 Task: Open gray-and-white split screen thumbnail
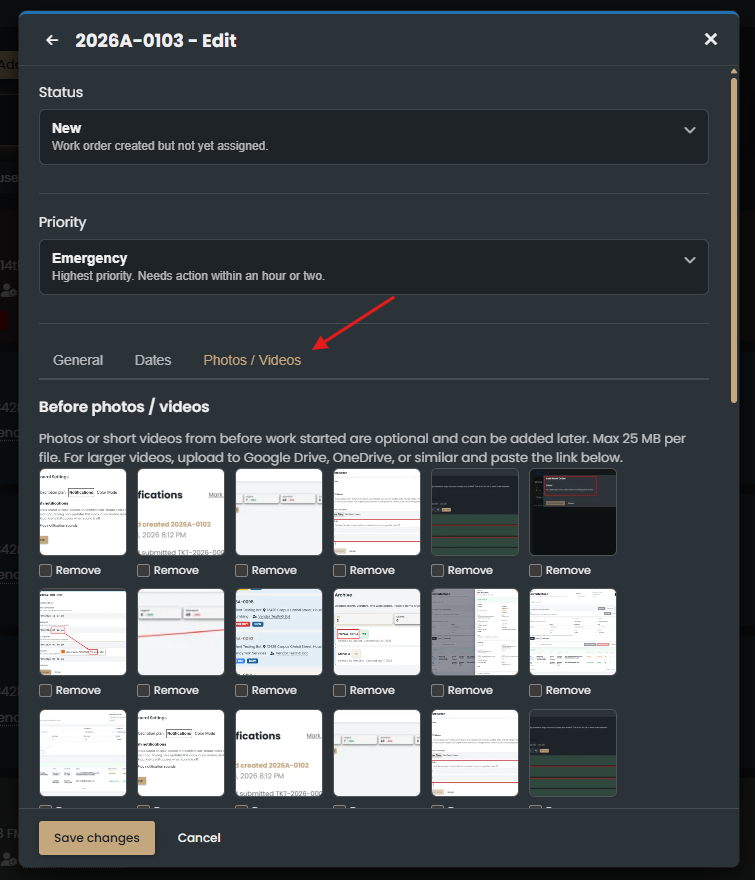(x=475, y=632)
